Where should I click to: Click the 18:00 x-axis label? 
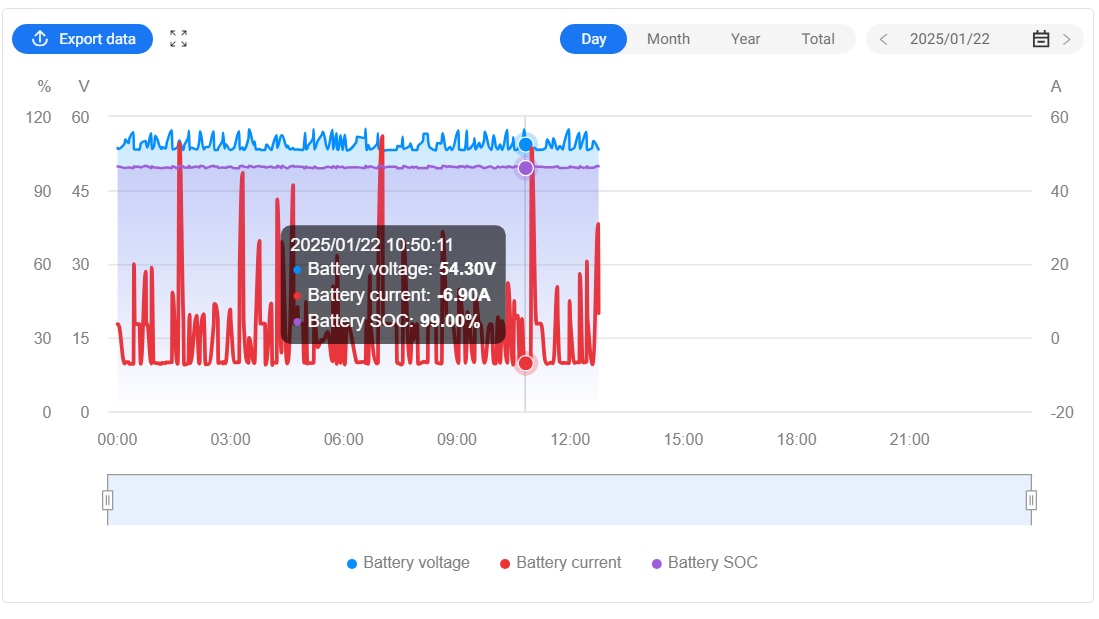pos(796,440)
